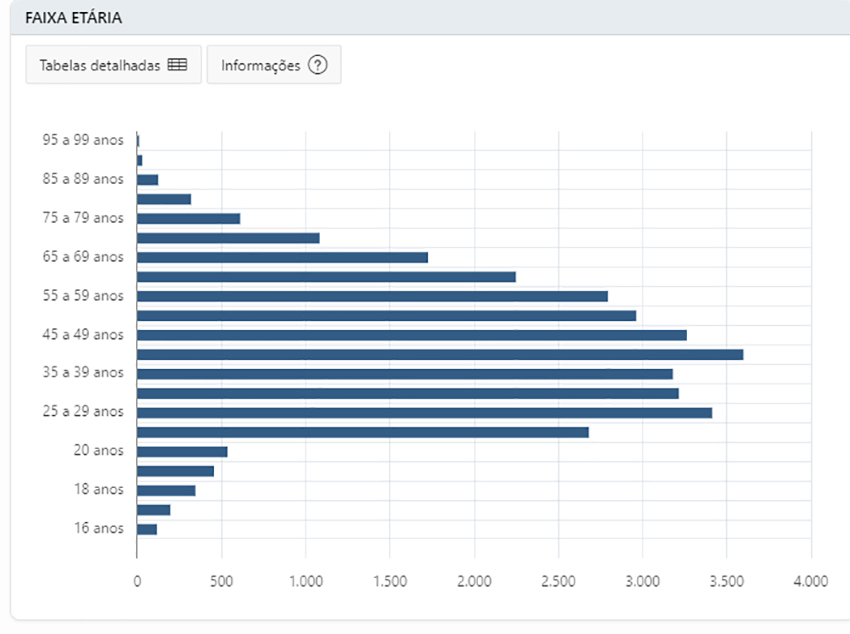Click the question mark icon beside Informações
850x634 pixels.
coord(318,65)
